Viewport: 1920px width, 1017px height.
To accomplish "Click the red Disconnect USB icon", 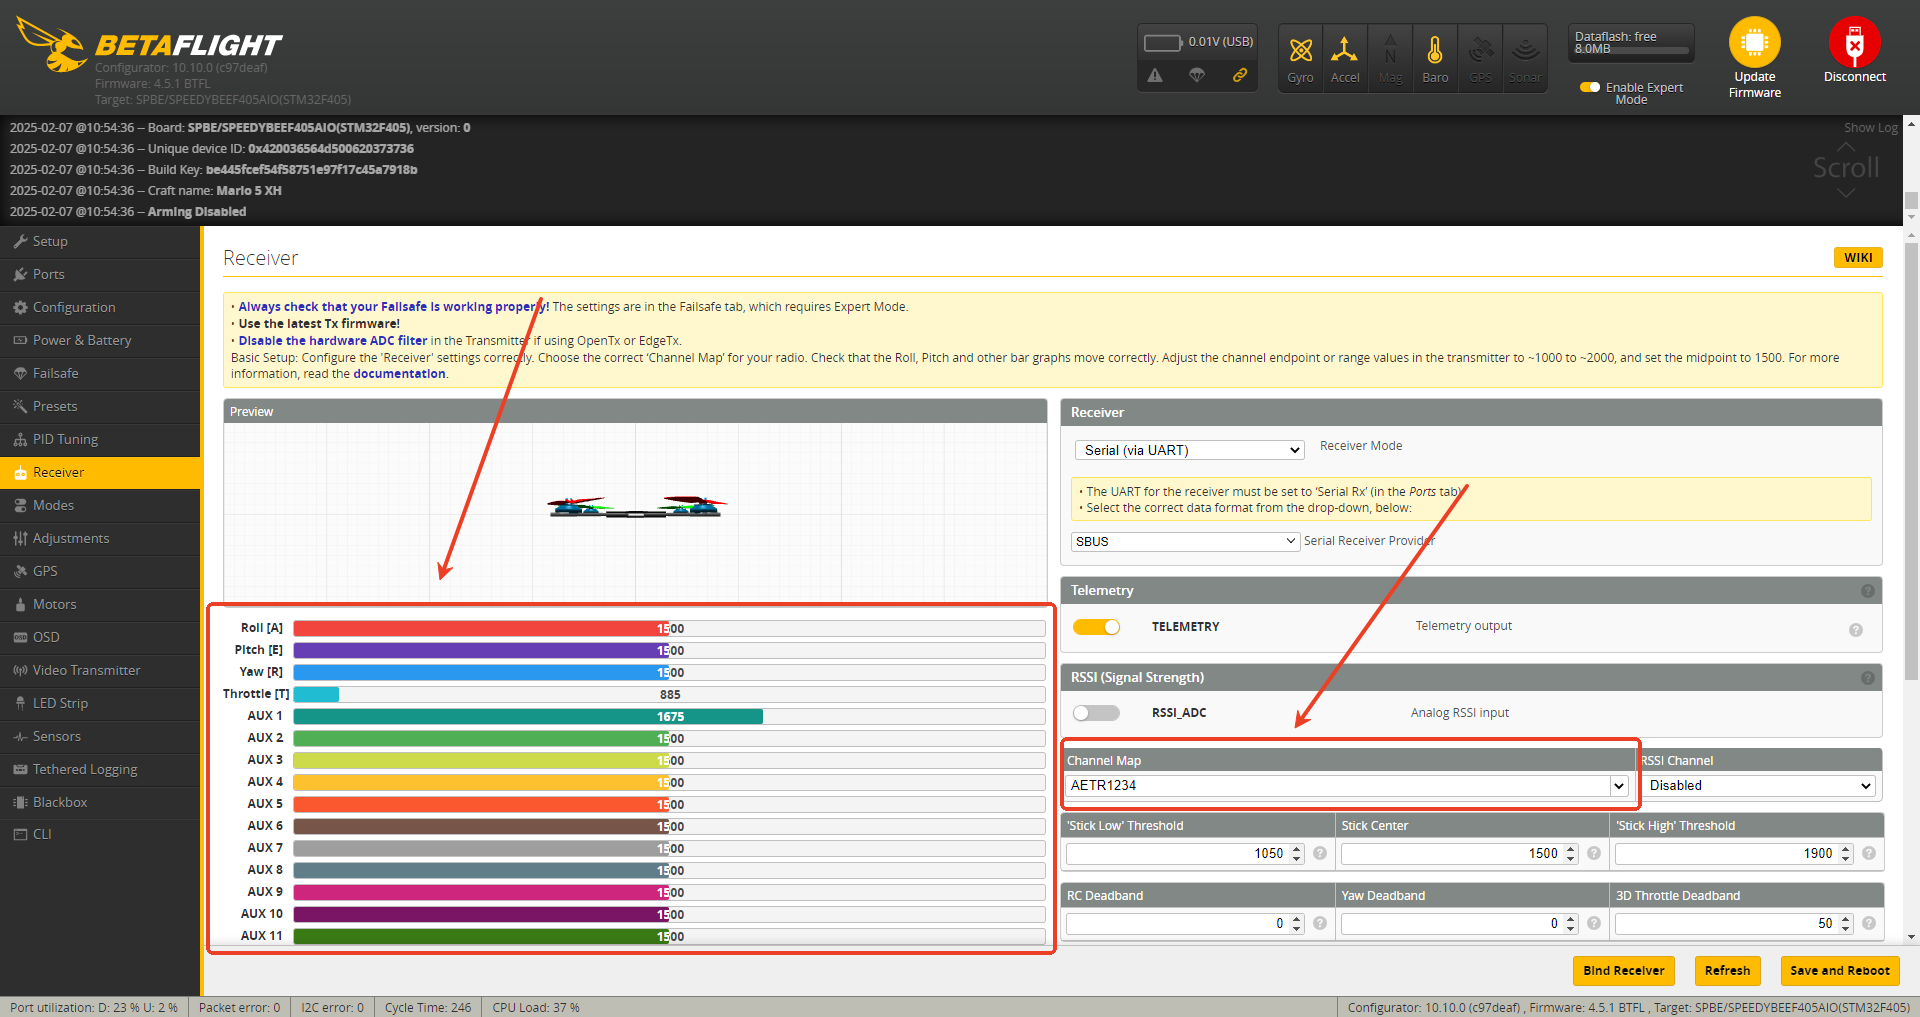I will 1854,42.
